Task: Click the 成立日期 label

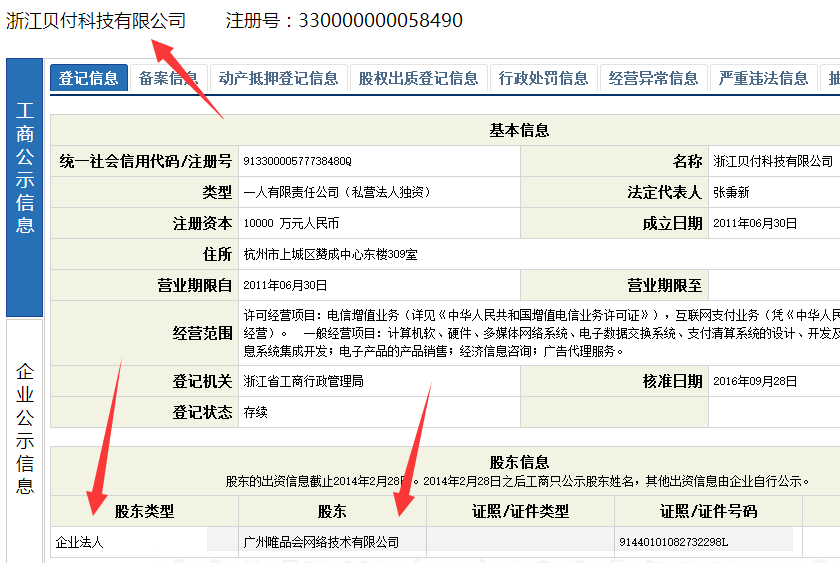Action: click(672, 223)
